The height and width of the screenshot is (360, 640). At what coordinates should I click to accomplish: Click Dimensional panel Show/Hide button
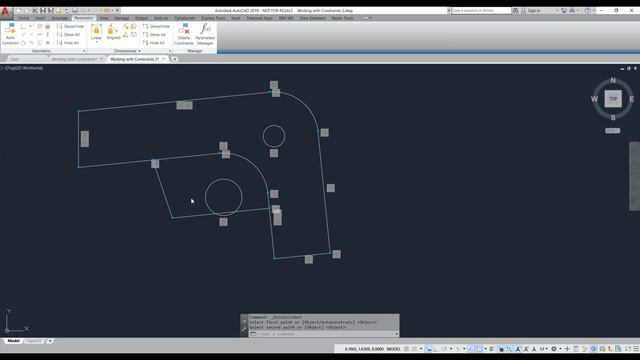156,26
